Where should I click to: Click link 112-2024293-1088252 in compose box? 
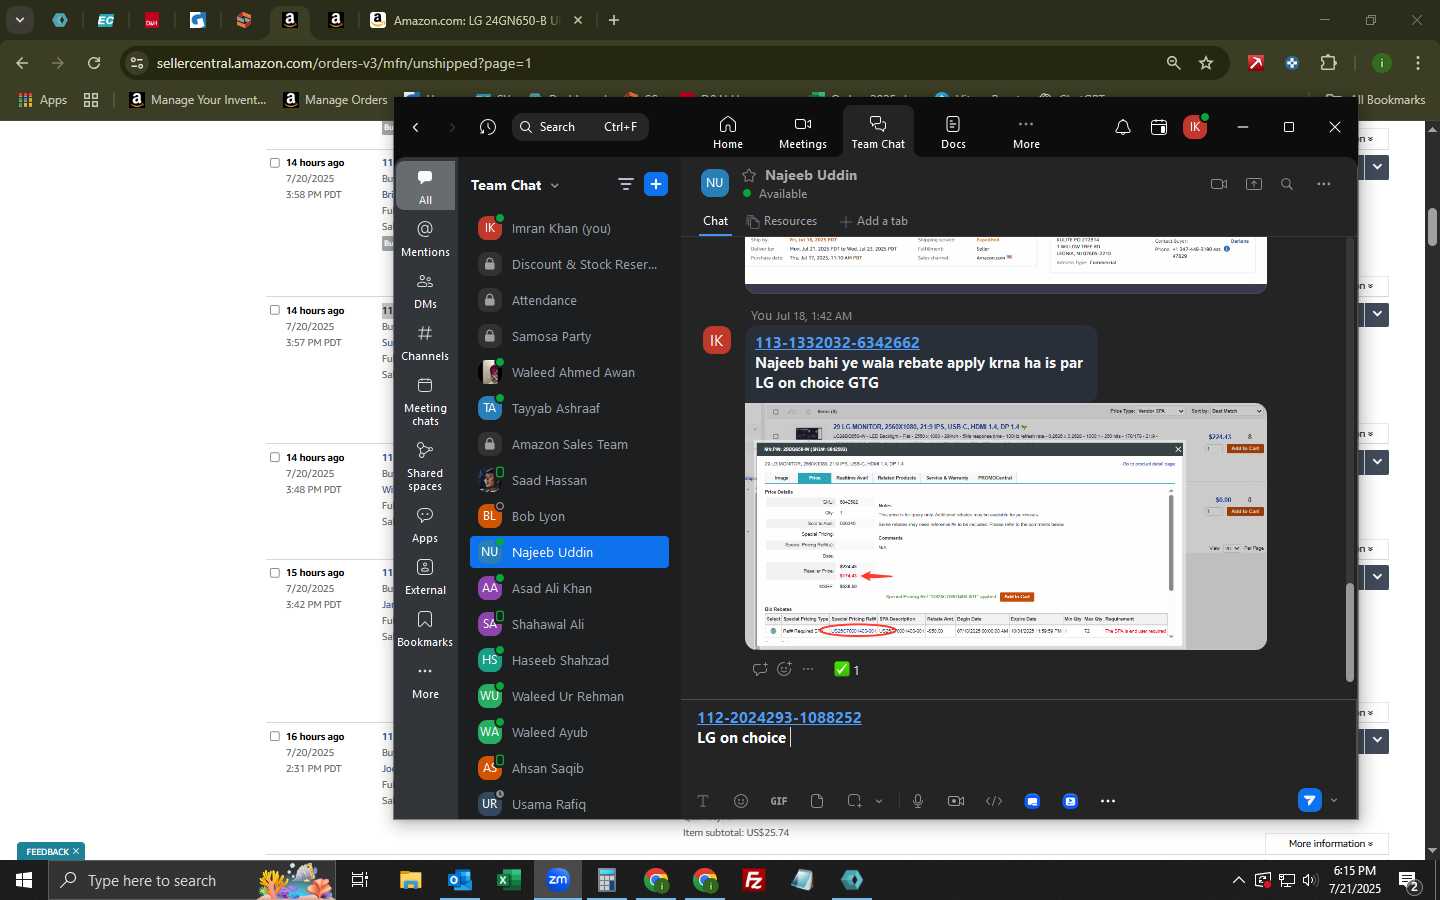click(779, 717)
